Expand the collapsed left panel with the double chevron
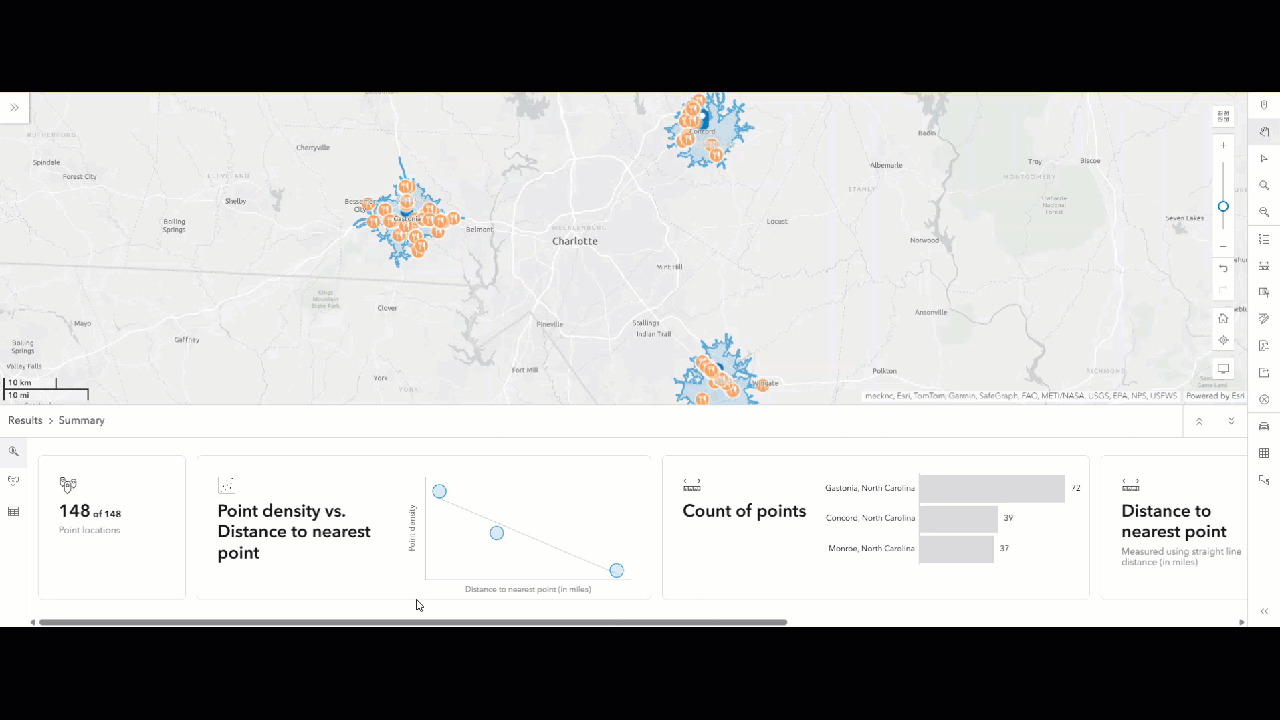 coord(14,107)
